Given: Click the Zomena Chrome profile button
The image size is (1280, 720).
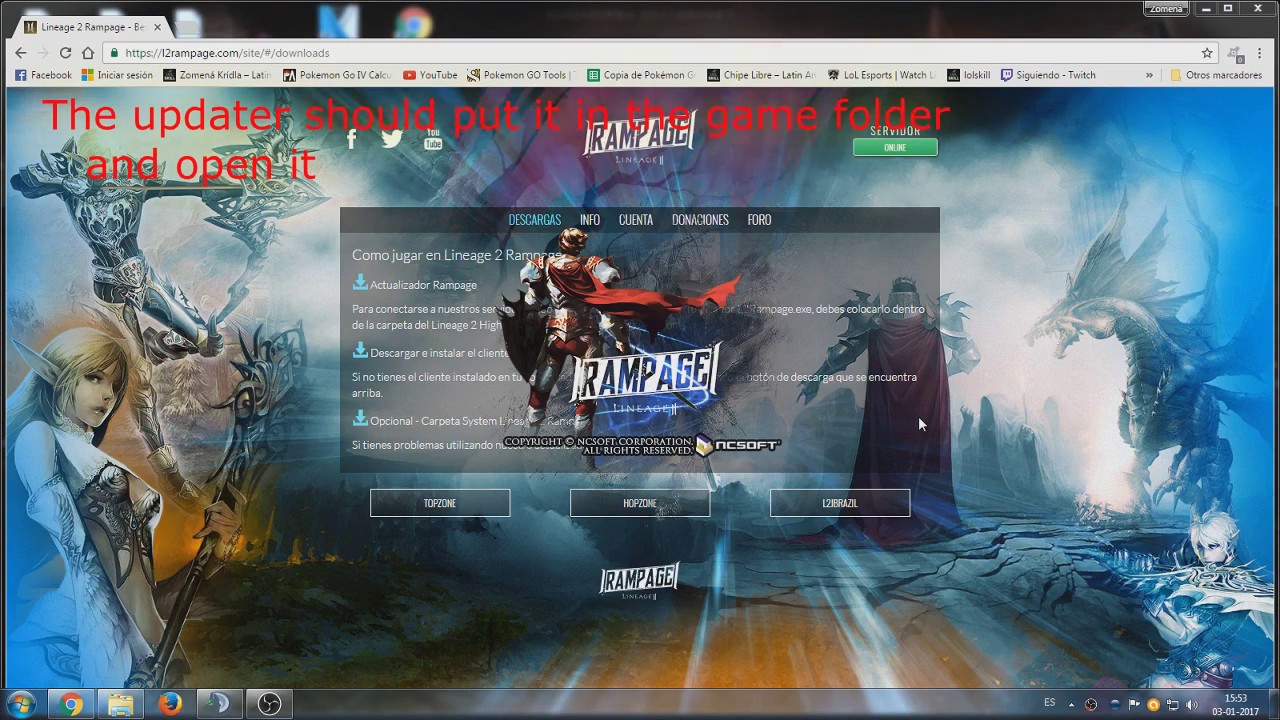Looking at the screenshot, I should point(1166,9).
